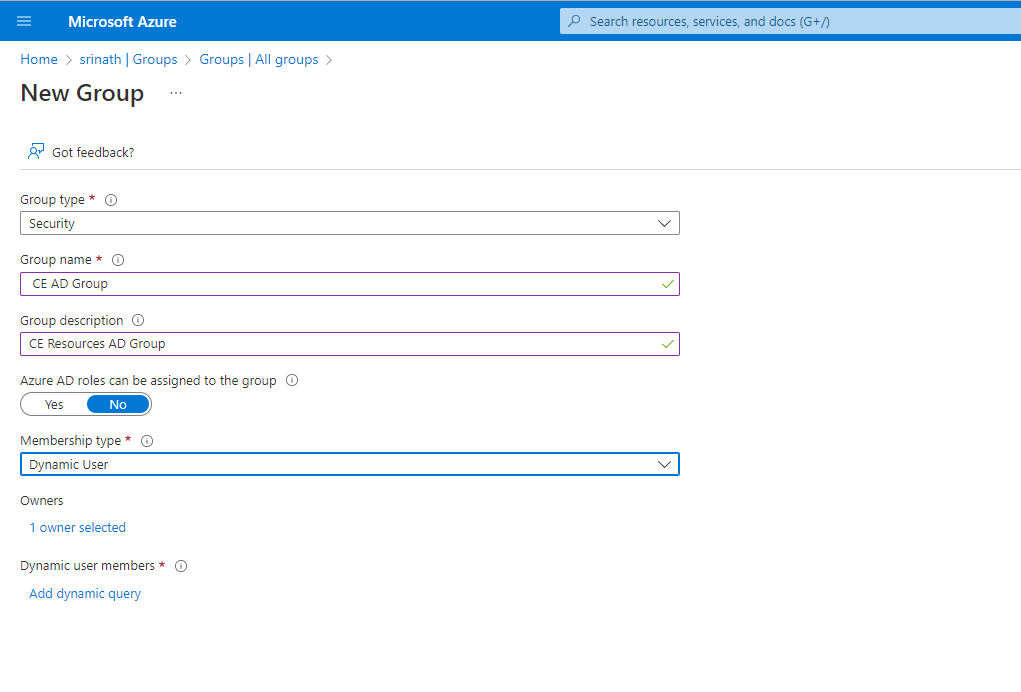Set Azure AD roles toggle to Yes
Viewport: 1021px width, 692px height.
tap(54, 404)
